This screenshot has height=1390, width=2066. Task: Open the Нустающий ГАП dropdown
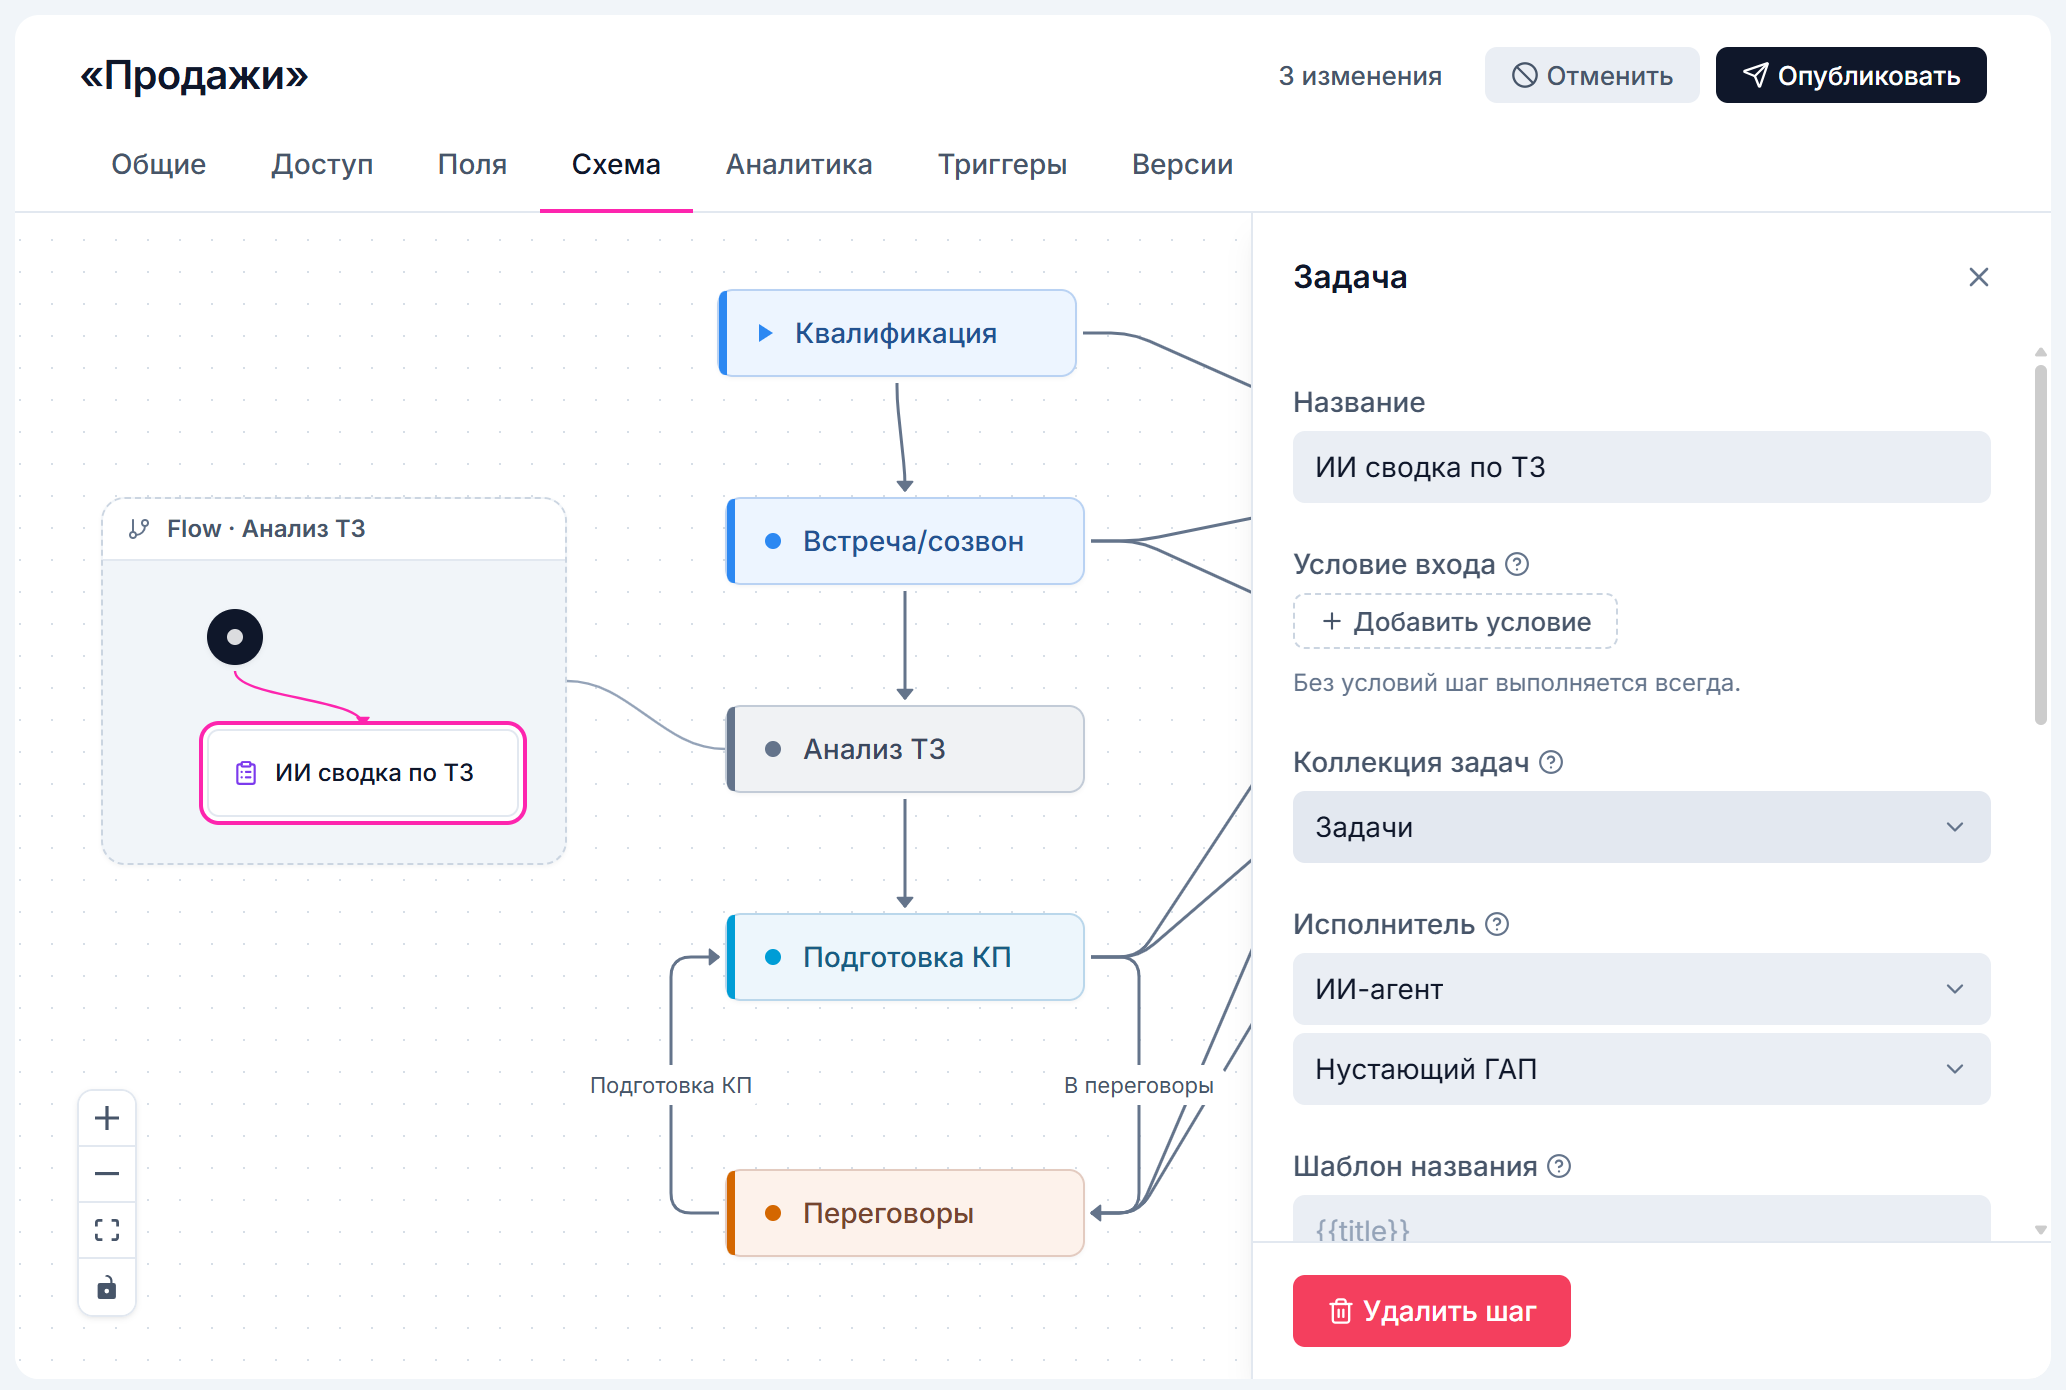point(1641,1069)
